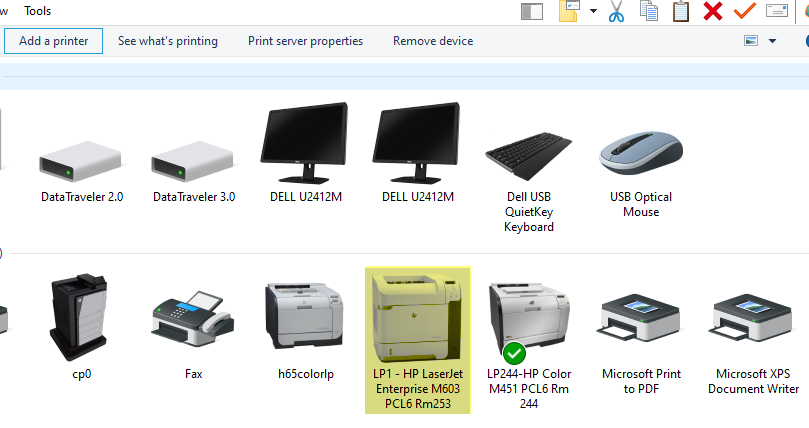
Task: Select Microsoft Print to PDF printer
Action: [641, 343]
